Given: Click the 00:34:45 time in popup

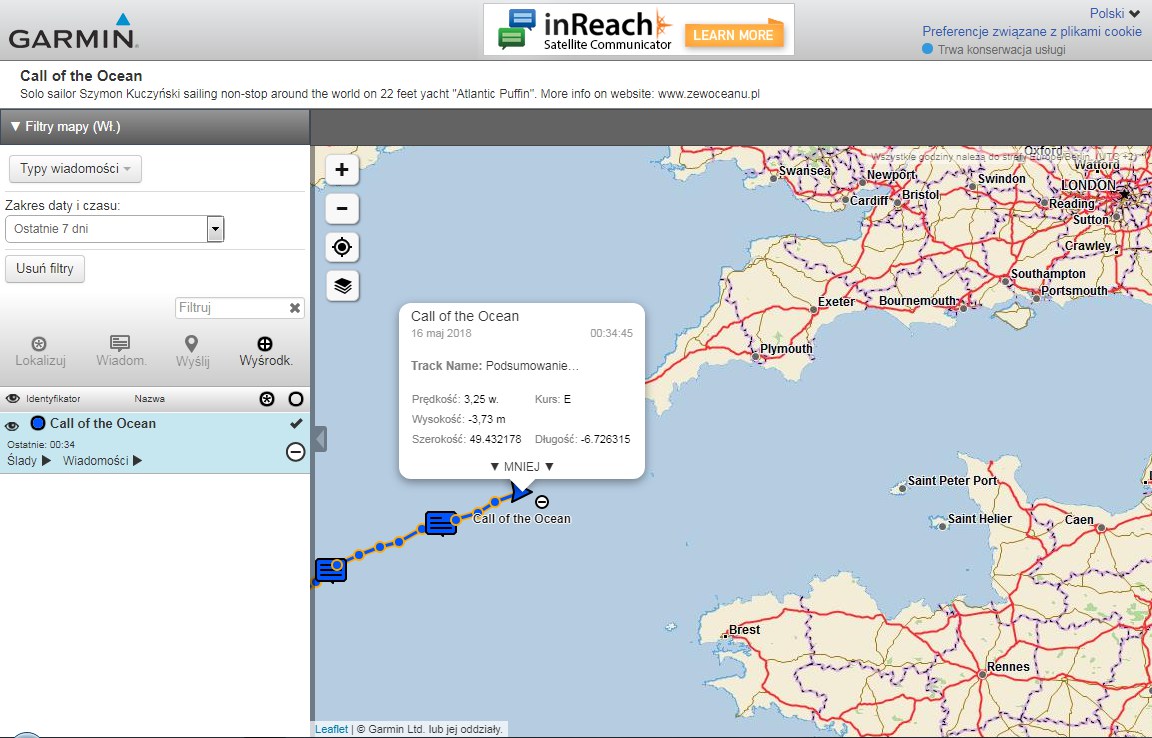Looking at the screenshot, I should (611, 334).
